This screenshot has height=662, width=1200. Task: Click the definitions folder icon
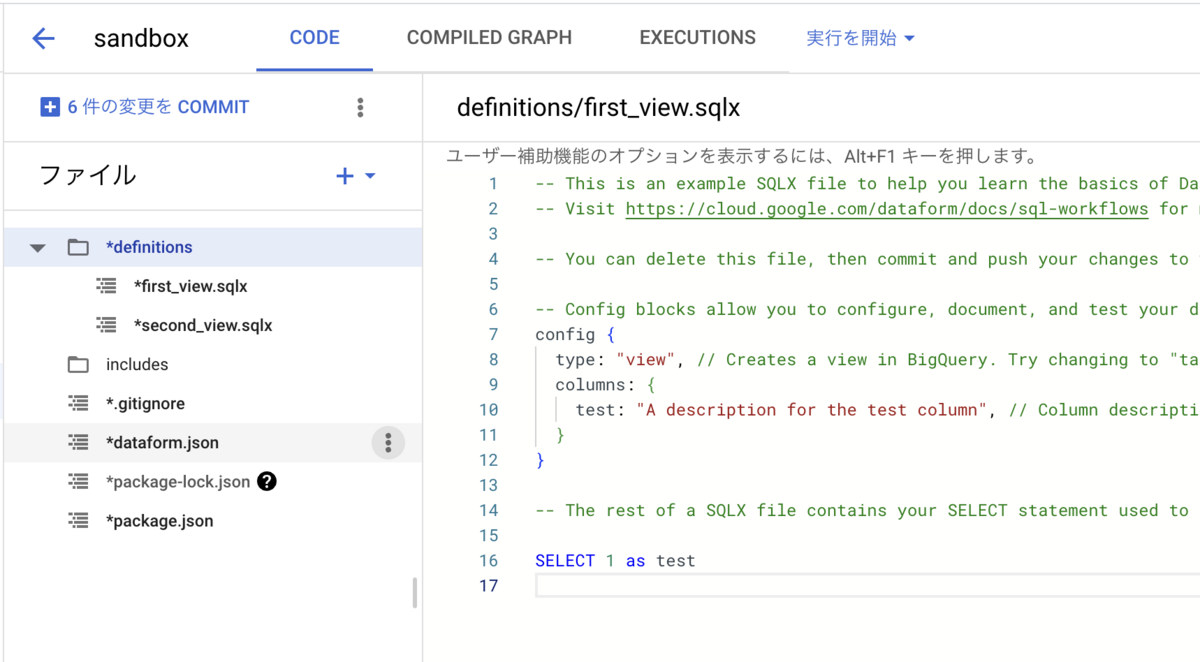pos(78,247)
